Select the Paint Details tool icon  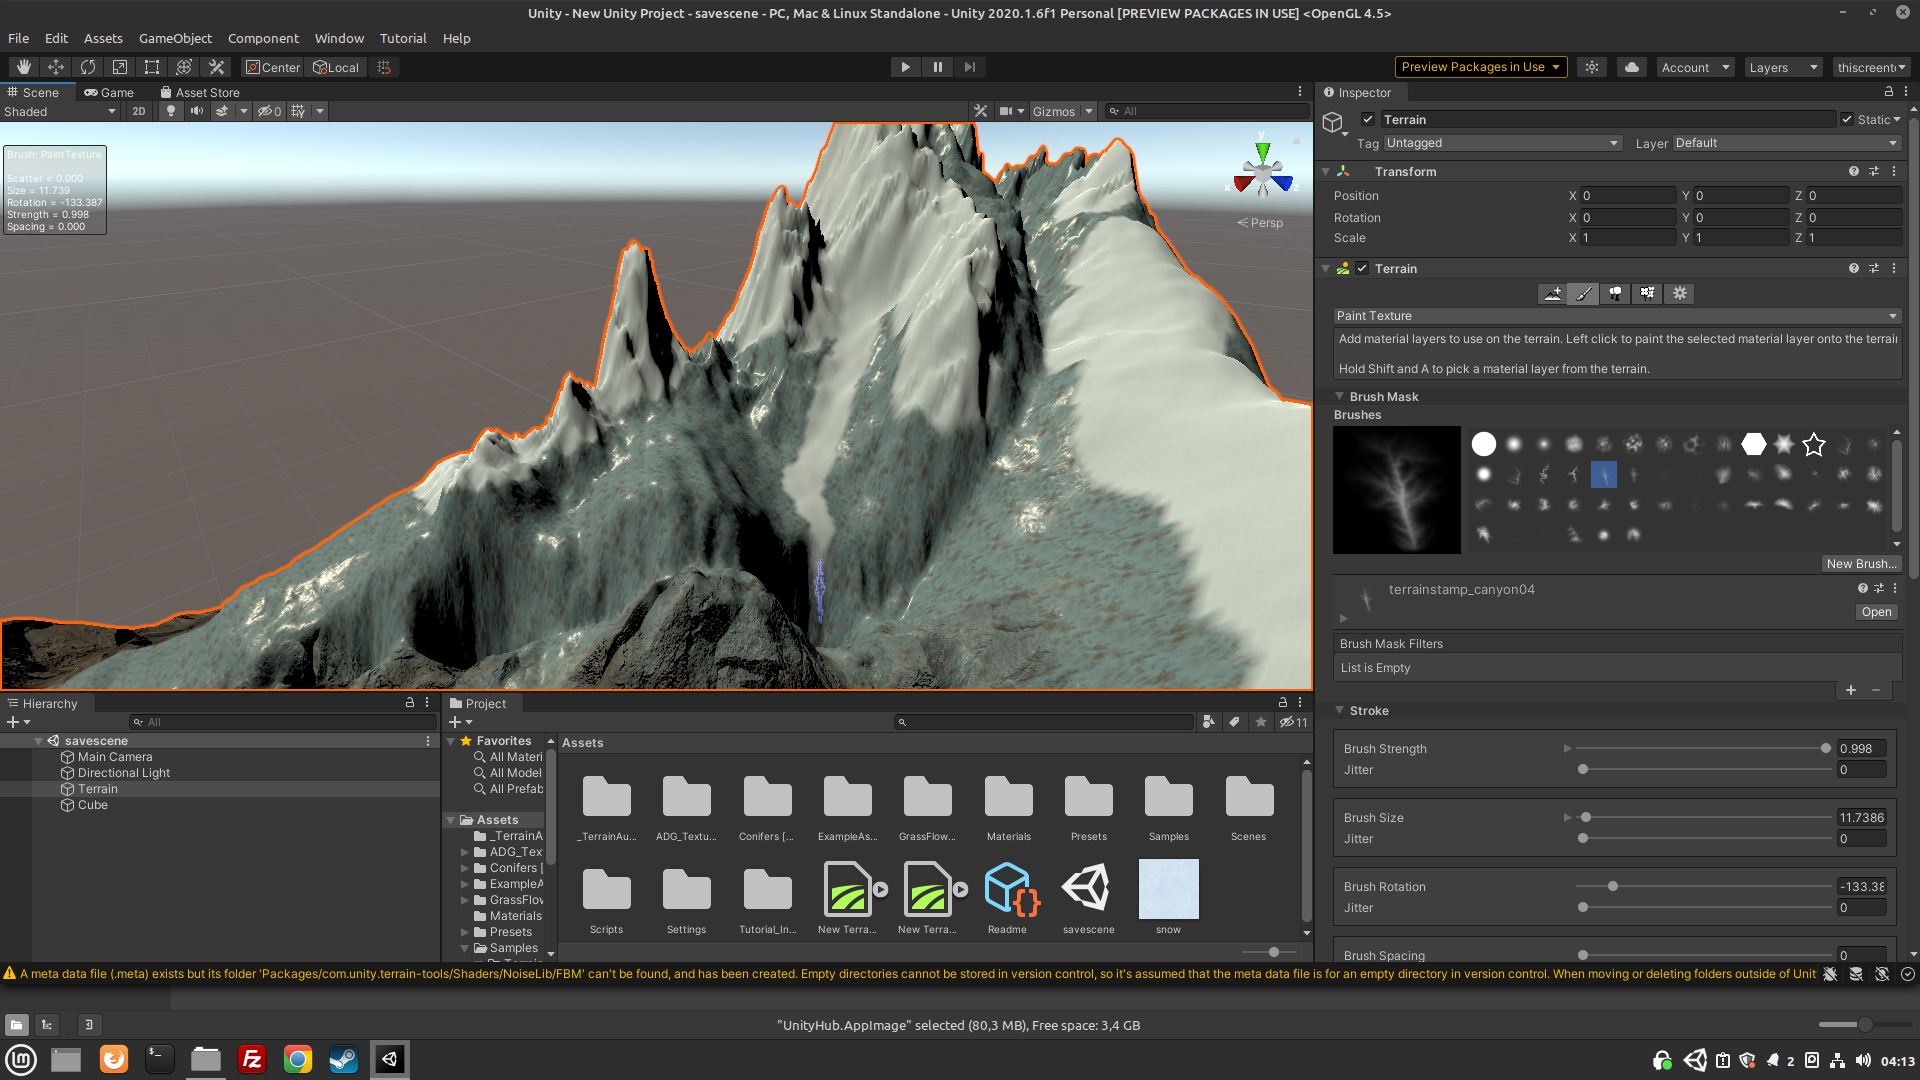point(1647,293)
